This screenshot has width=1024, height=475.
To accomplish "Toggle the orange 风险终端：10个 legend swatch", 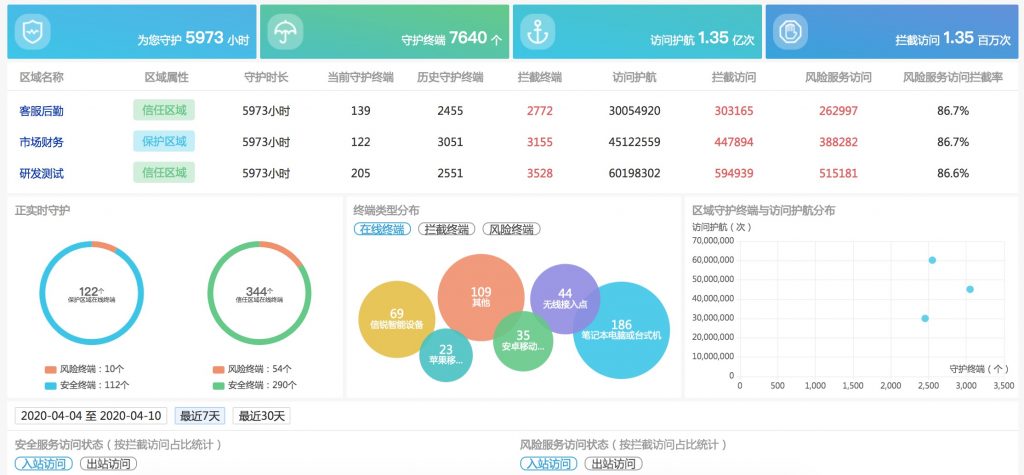I will tap(51, 370).
